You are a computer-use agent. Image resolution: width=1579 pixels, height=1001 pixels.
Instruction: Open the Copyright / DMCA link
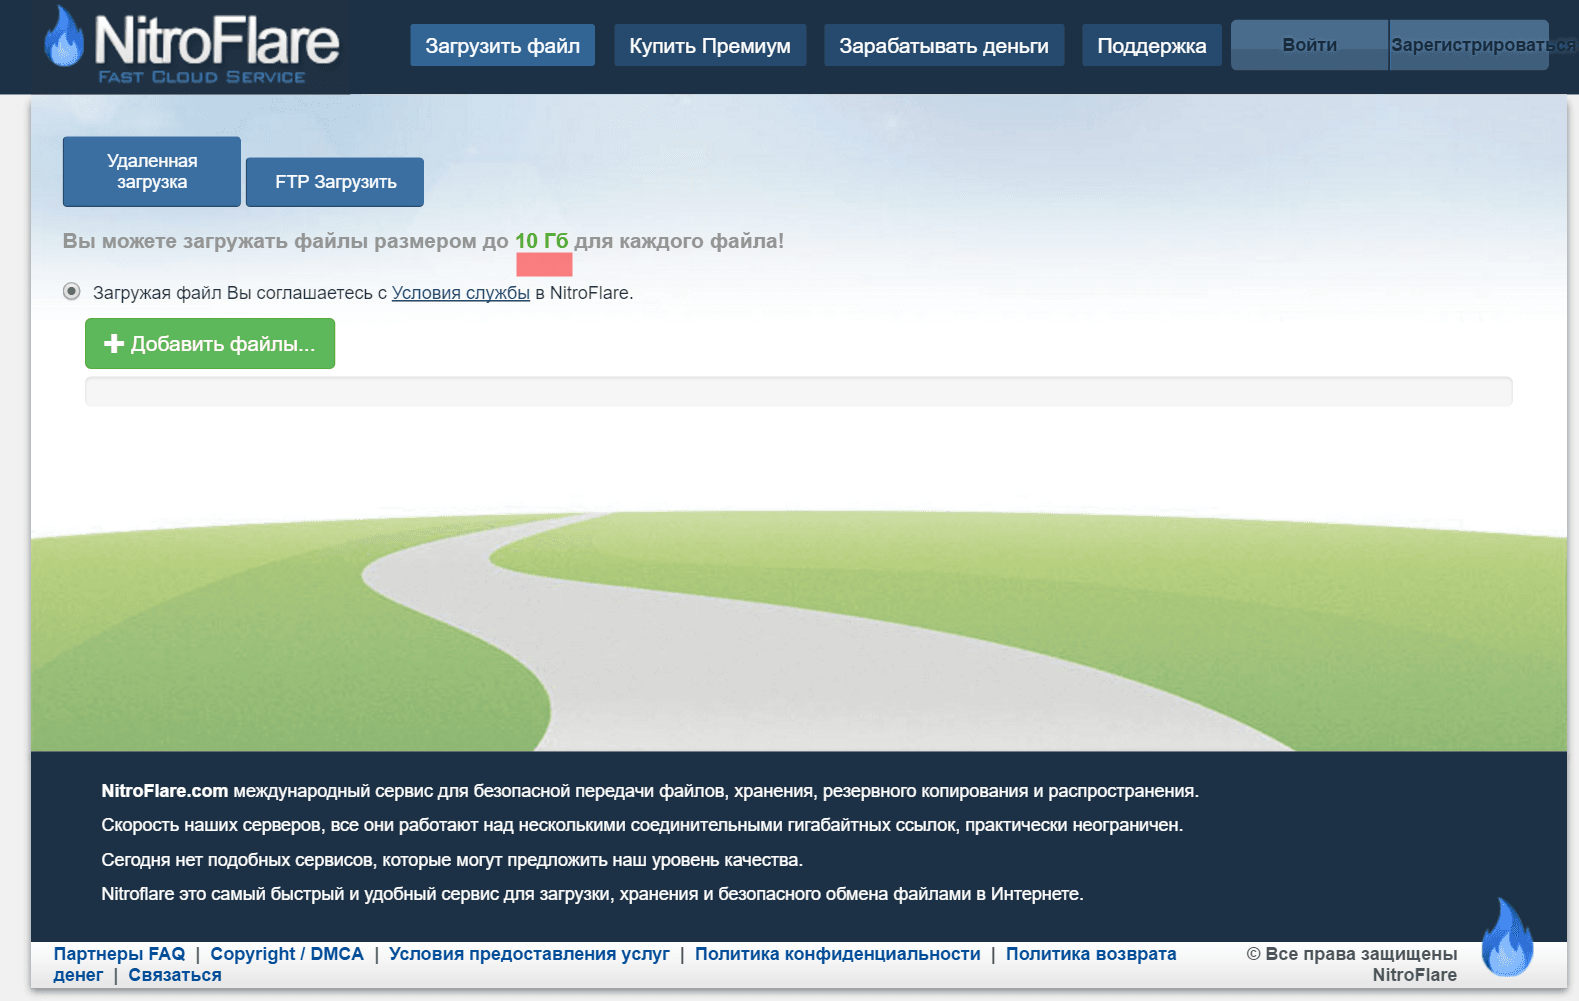click(287, 954)
